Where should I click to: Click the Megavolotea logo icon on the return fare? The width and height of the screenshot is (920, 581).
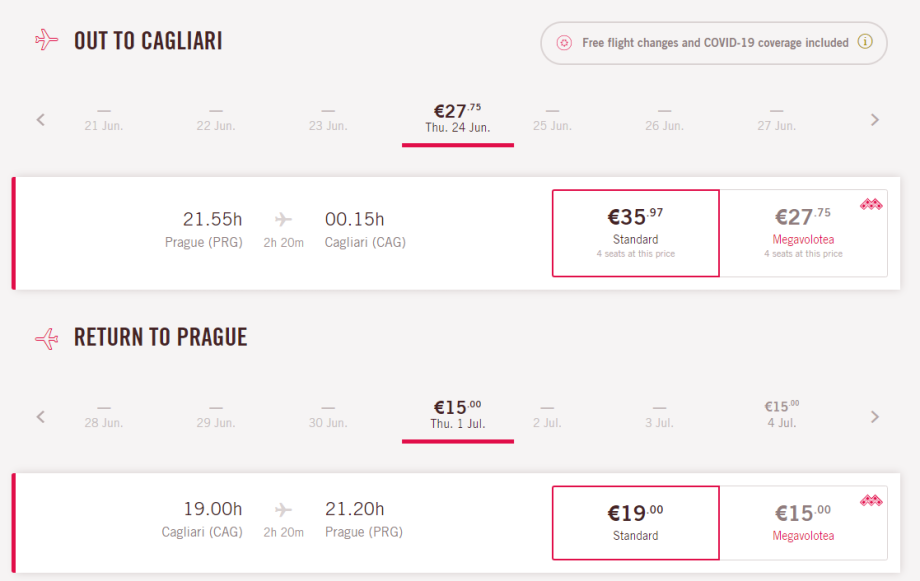871,501
